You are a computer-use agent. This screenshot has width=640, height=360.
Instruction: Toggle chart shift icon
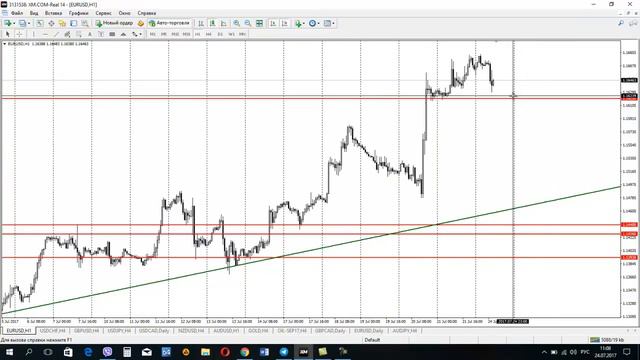pos(284,23)
